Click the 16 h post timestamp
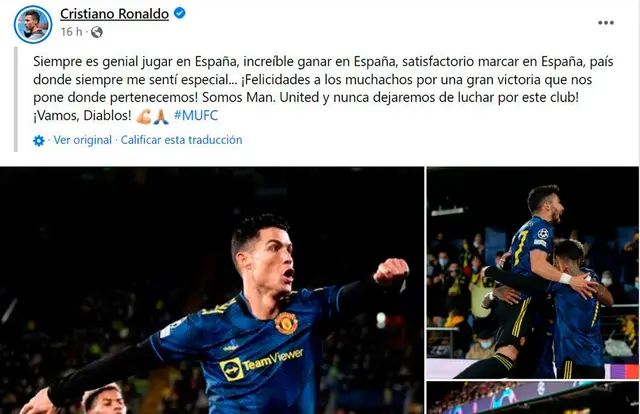Screen dimensions: 640x414 [x=71, y=31]
